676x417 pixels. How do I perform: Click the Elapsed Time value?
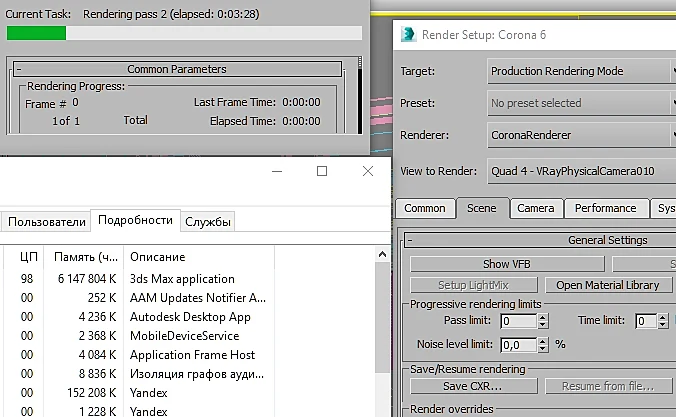click(301, 121)
